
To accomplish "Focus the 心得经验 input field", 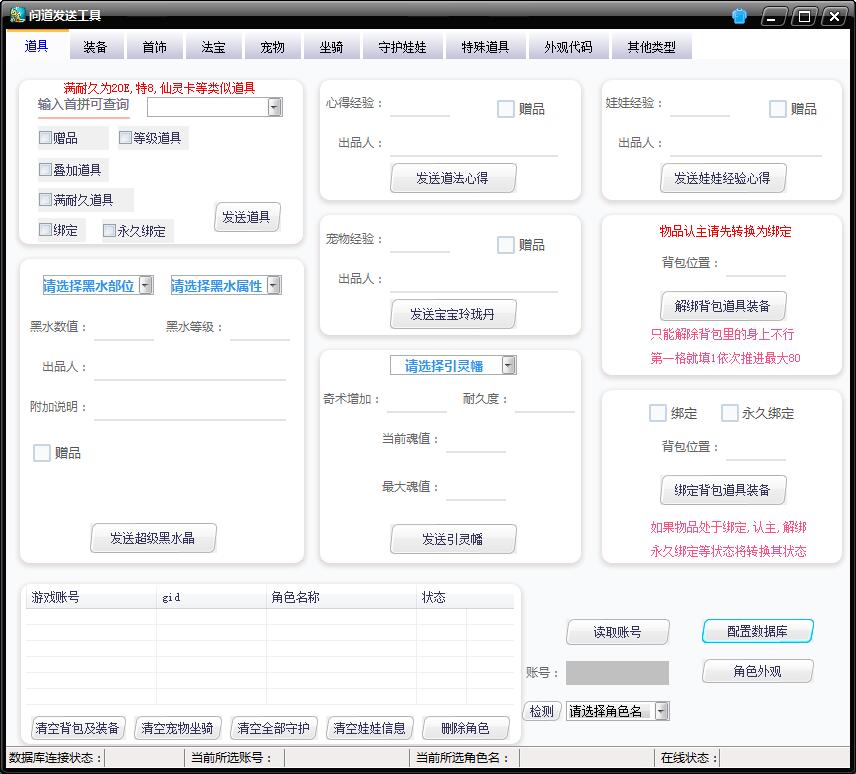I will (x=420, y=107).
